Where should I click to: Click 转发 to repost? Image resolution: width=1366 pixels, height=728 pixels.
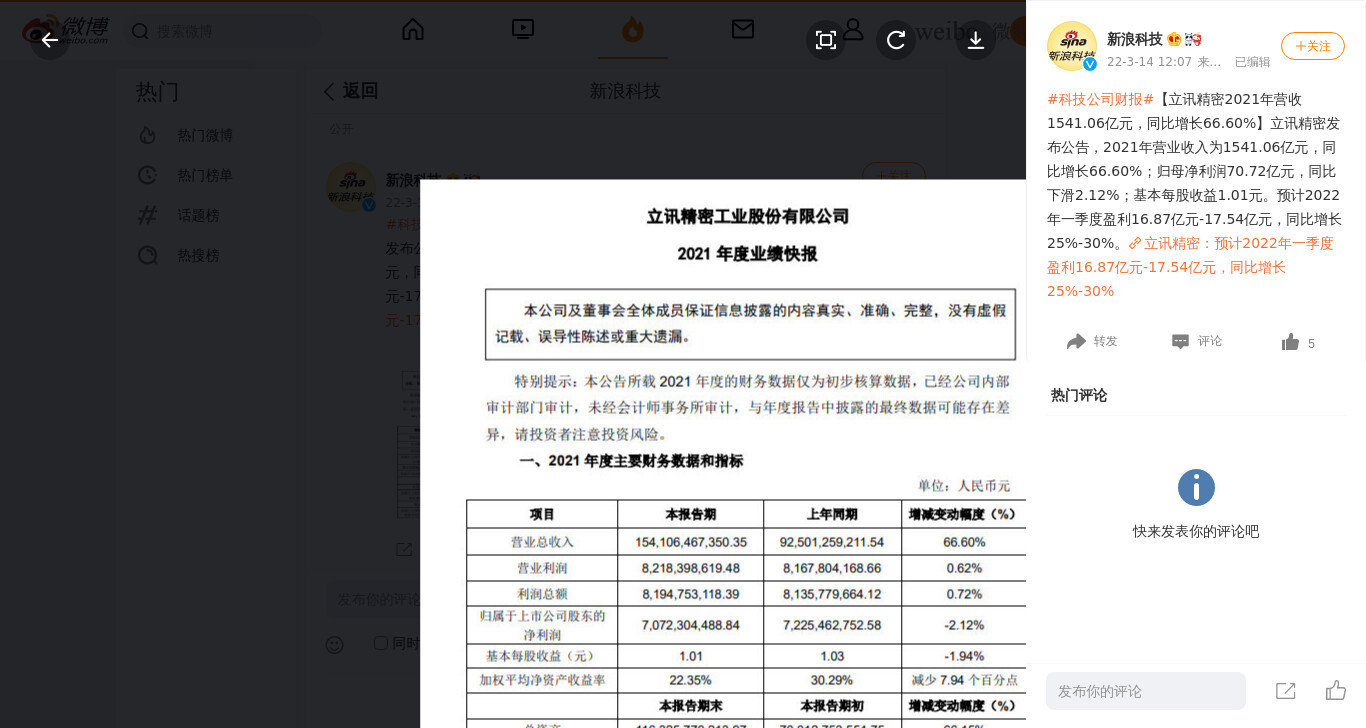(x=1092, y=341)
